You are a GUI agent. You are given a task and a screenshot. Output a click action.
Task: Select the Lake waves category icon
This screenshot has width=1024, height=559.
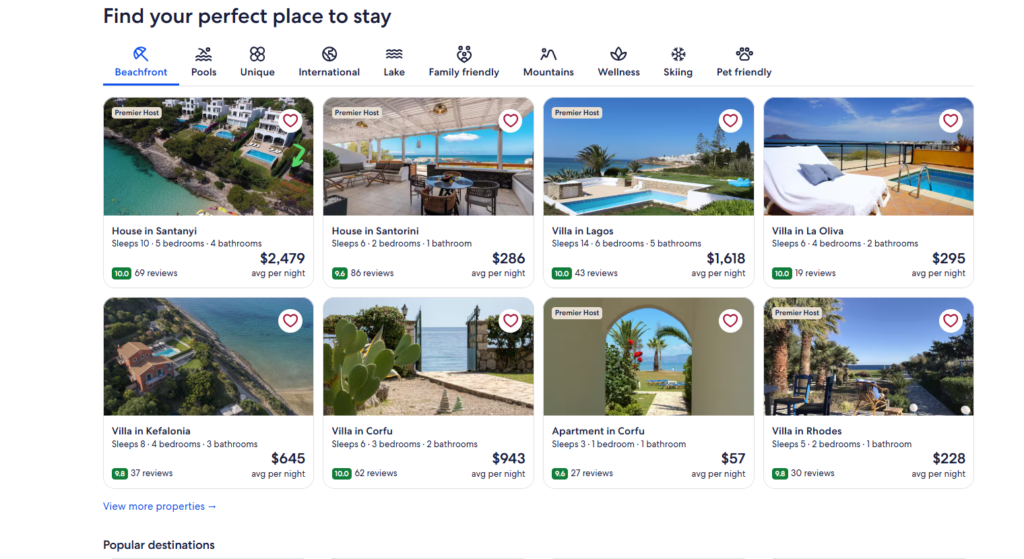tap(394, 55)
